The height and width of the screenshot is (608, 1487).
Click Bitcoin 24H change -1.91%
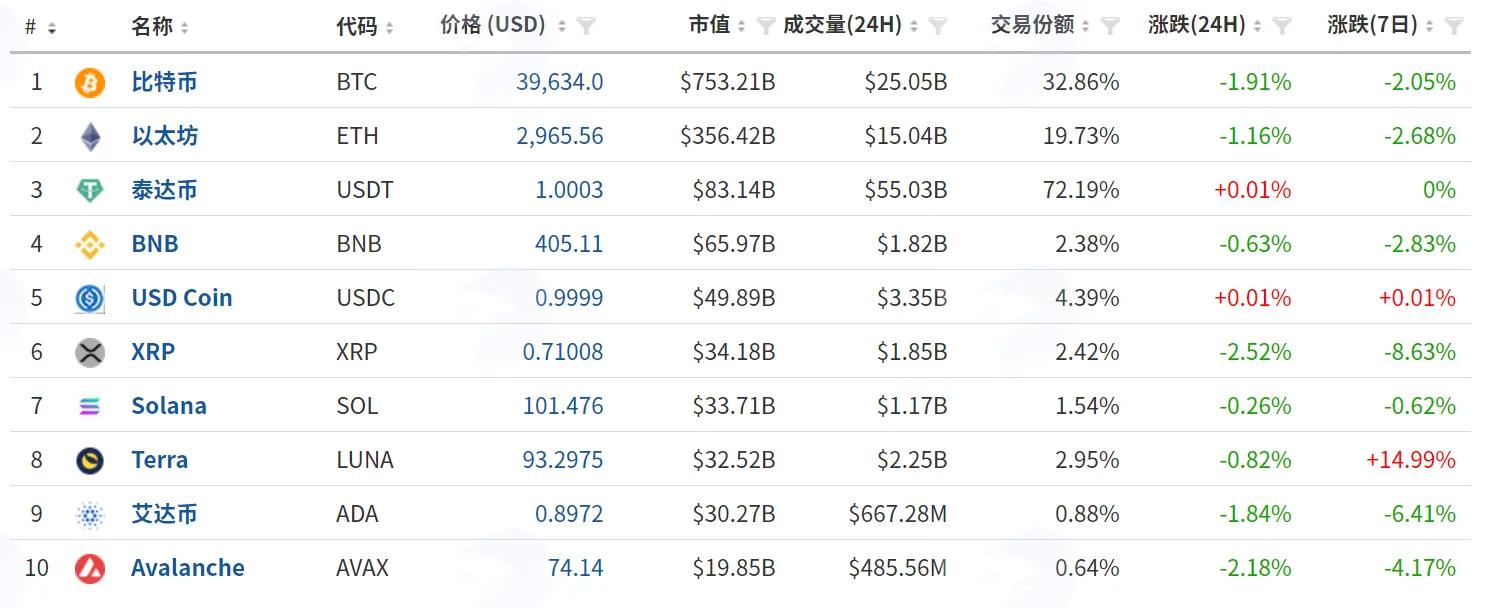(x=1255, y=82)
